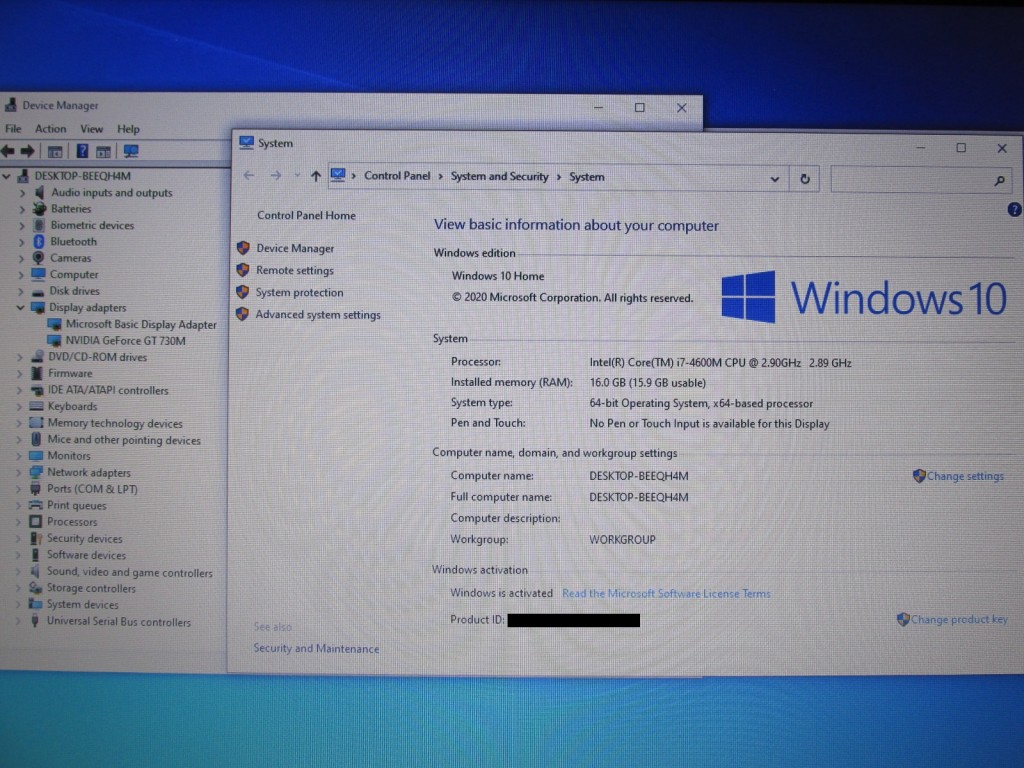Screen dimensions: 1024x768
Task: Expand the Firmware node
Action: (x=20, y=374)
